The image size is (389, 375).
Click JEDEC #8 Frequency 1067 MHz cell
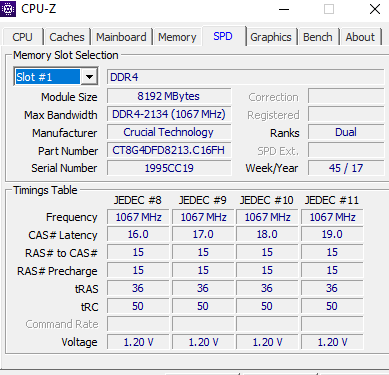click(x=138, y=217)
